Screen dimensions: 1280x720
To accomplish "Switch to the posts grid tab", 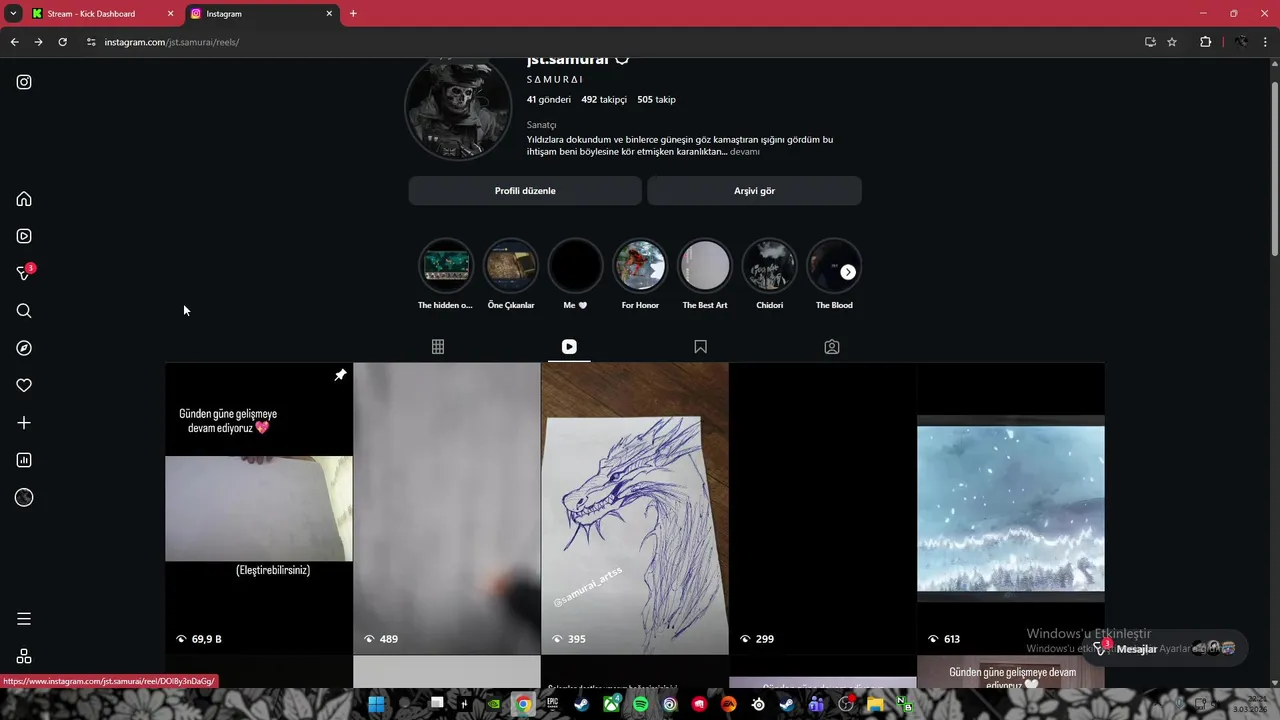I will click(438, 347).
